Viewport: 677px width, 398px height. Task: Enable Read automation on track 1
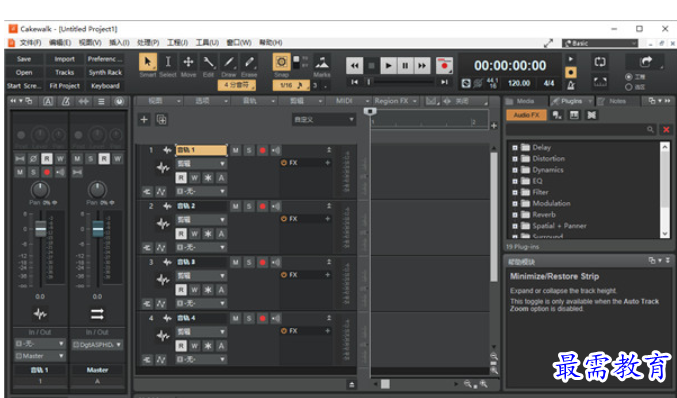(x=181, y=178)
